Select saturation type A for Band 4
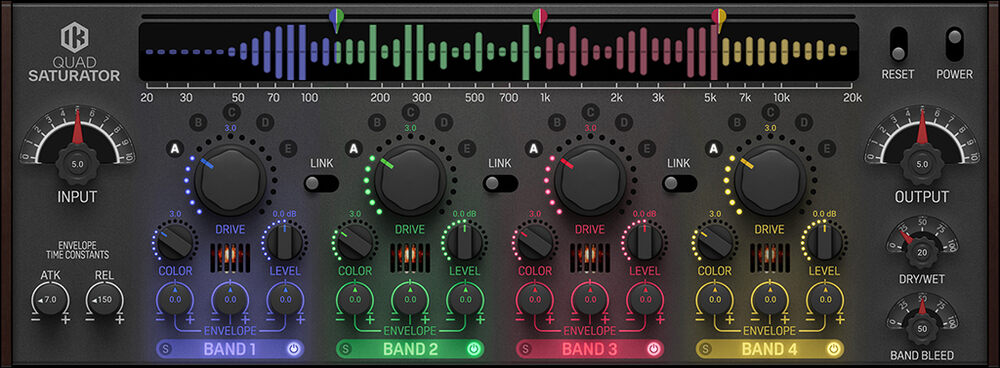Image resolution: width=1000 pixels, height=368 pixels. (x=714, y=149)
